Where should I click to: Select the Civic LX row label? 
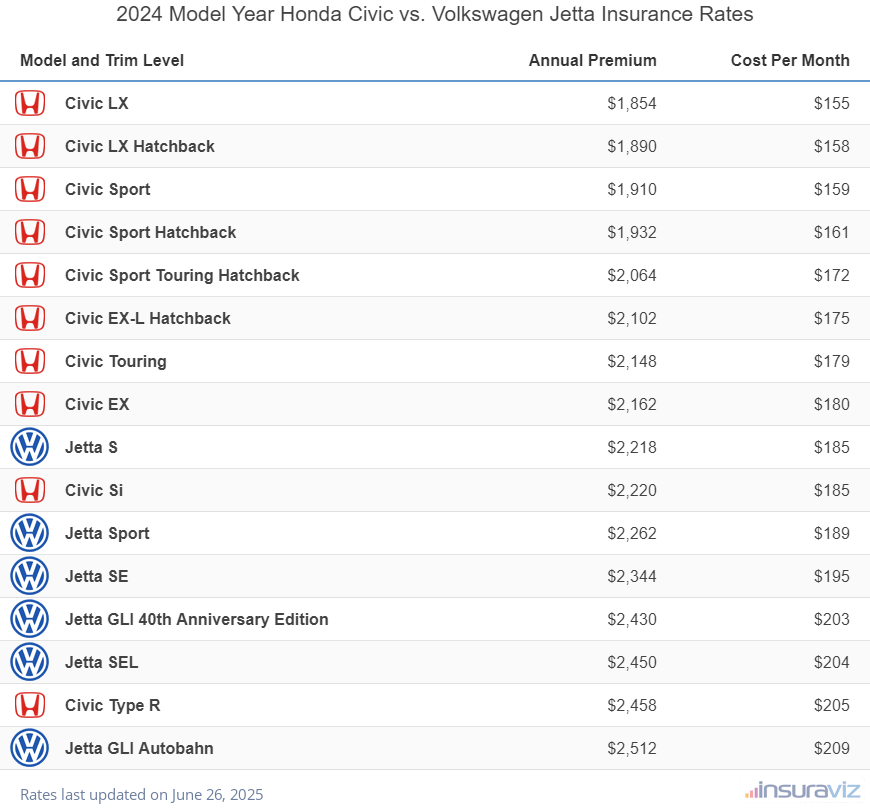pyautogui.click(x=97, y=103)
